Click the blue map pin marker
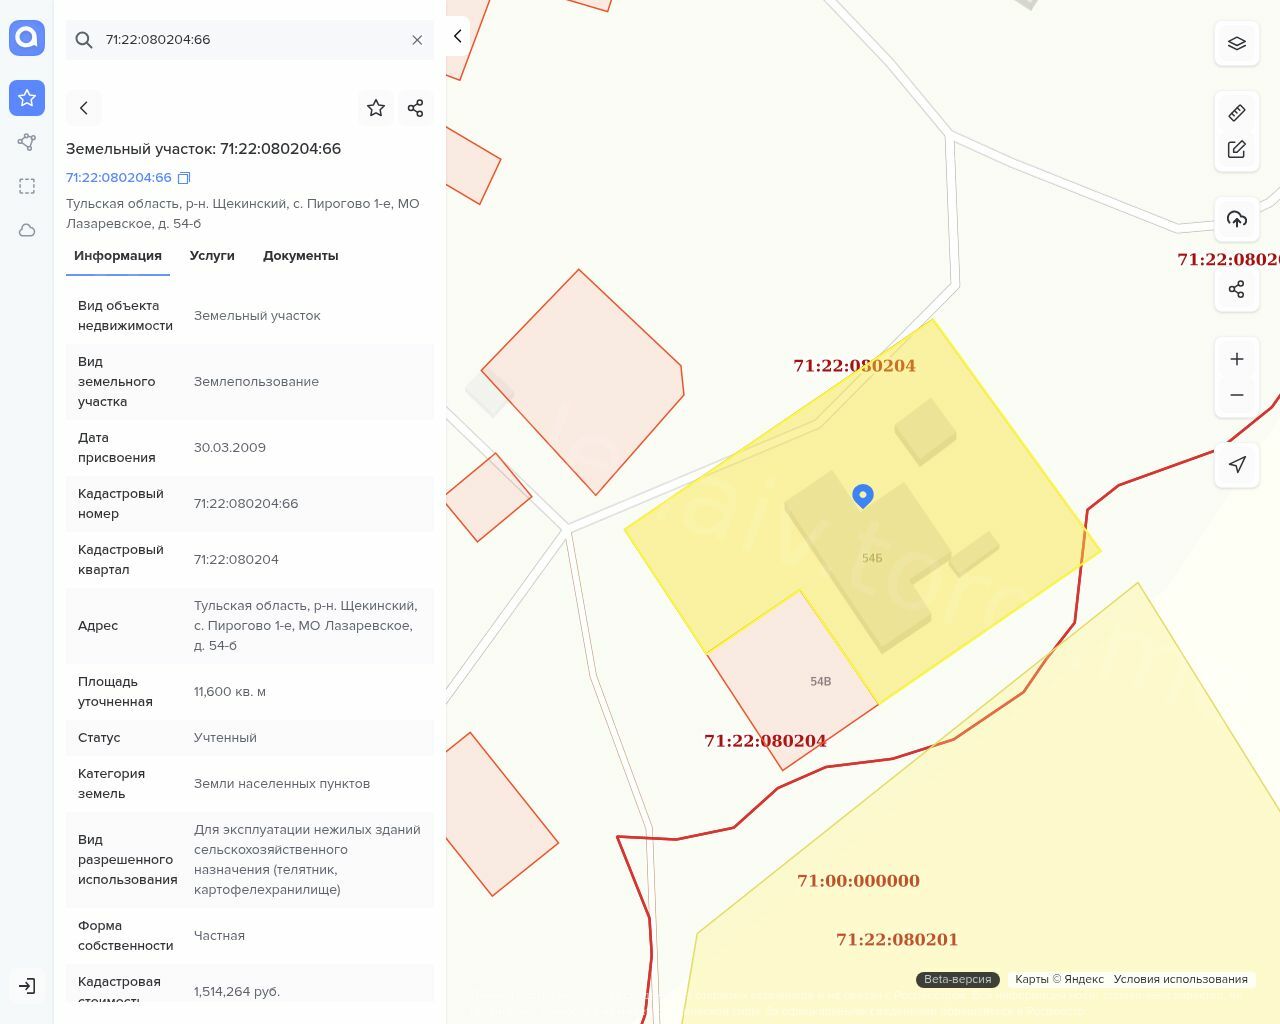The height and width of the screenshot is (1024, 1280). (863, 495)
